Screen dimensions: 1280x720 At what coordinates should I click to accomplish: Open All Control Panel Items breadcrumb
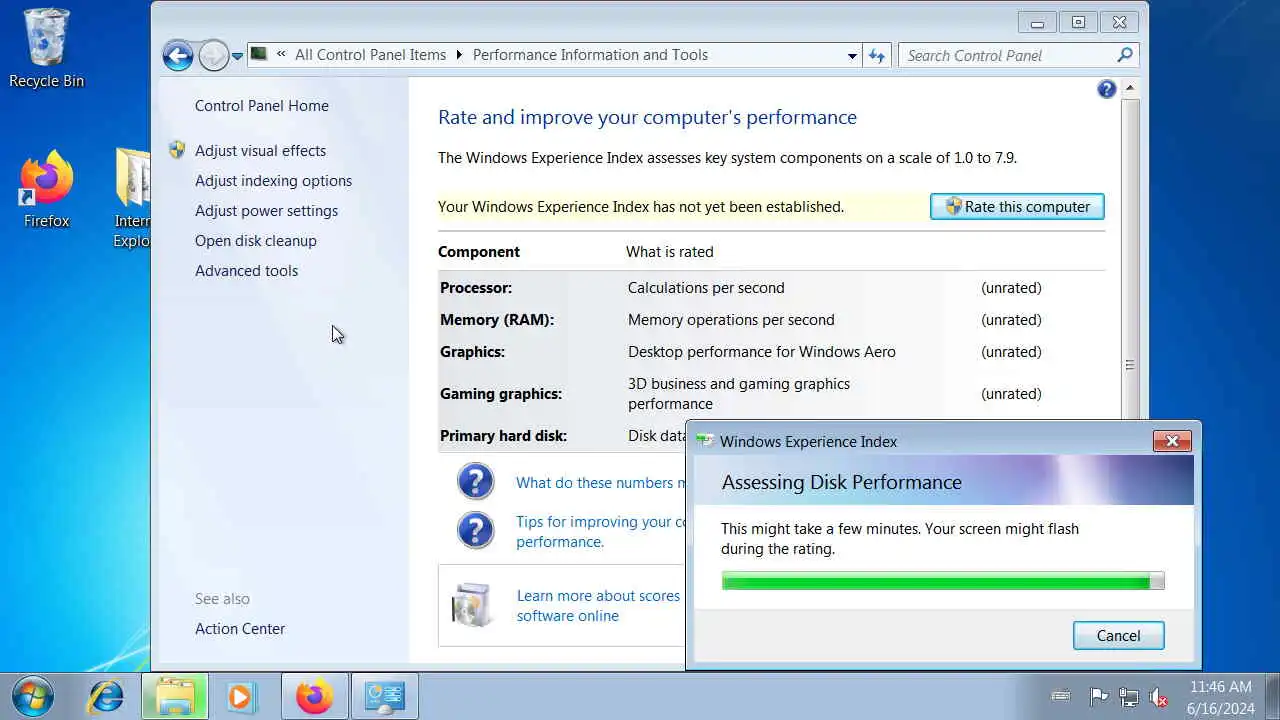coord(370,55)
